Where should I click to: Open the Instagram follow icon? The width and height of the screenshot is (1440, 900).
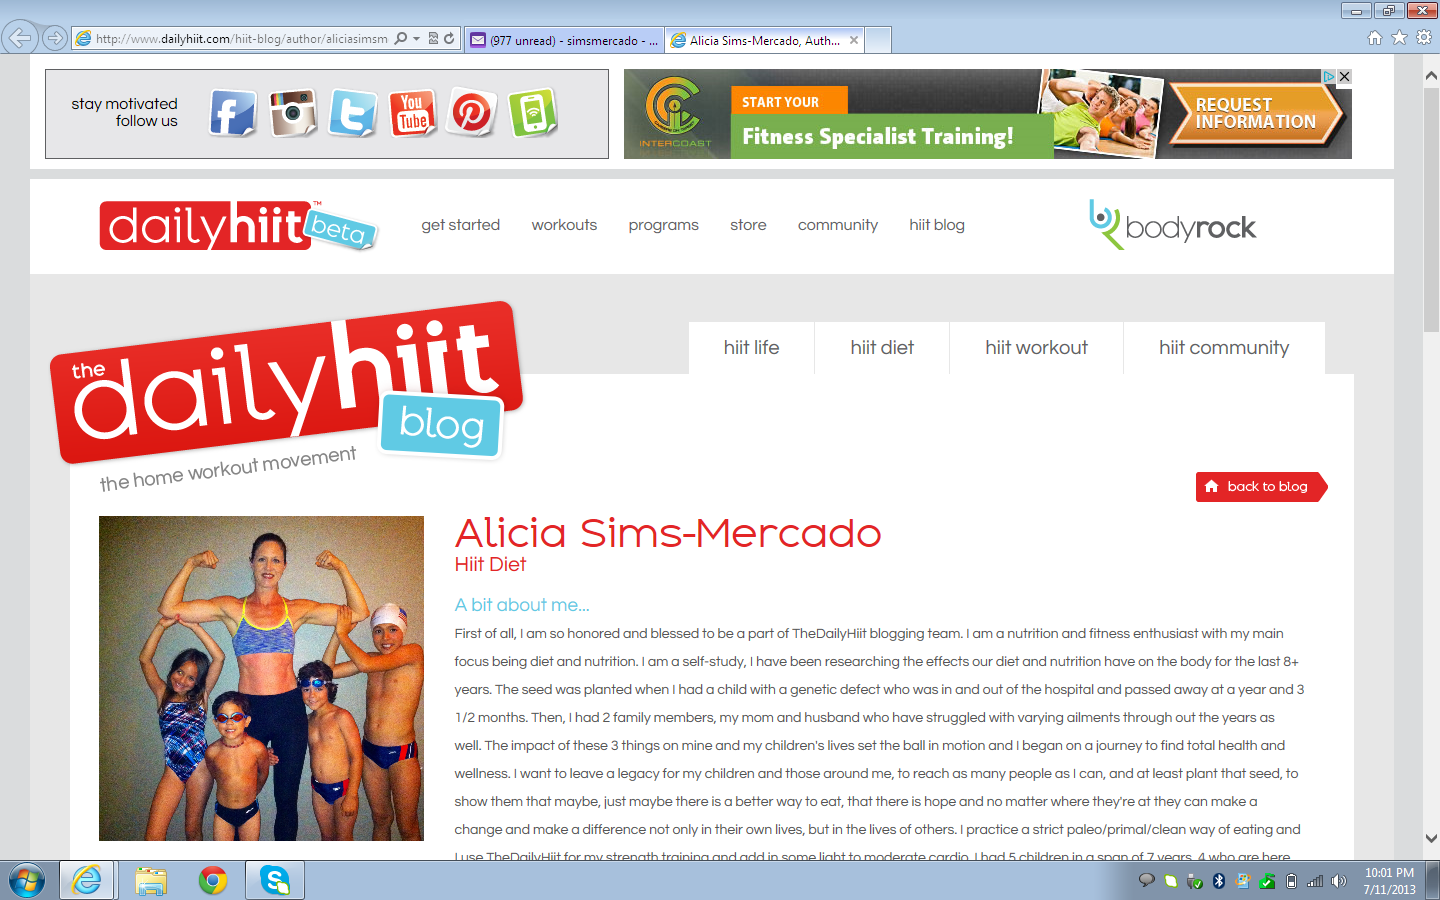pos(293,113)
